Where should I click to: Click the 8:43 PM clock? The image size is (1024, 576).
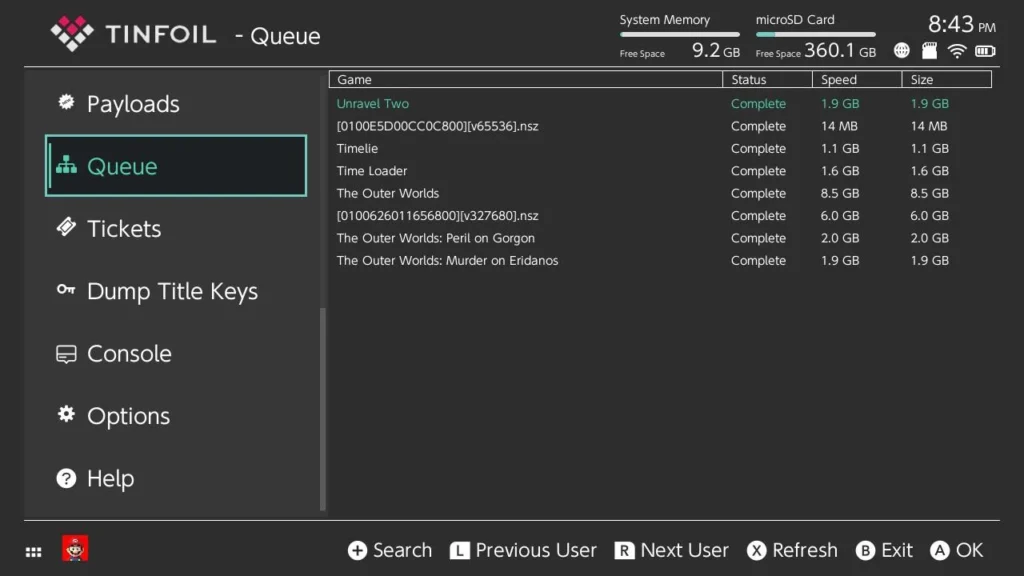tap(961, 25)
